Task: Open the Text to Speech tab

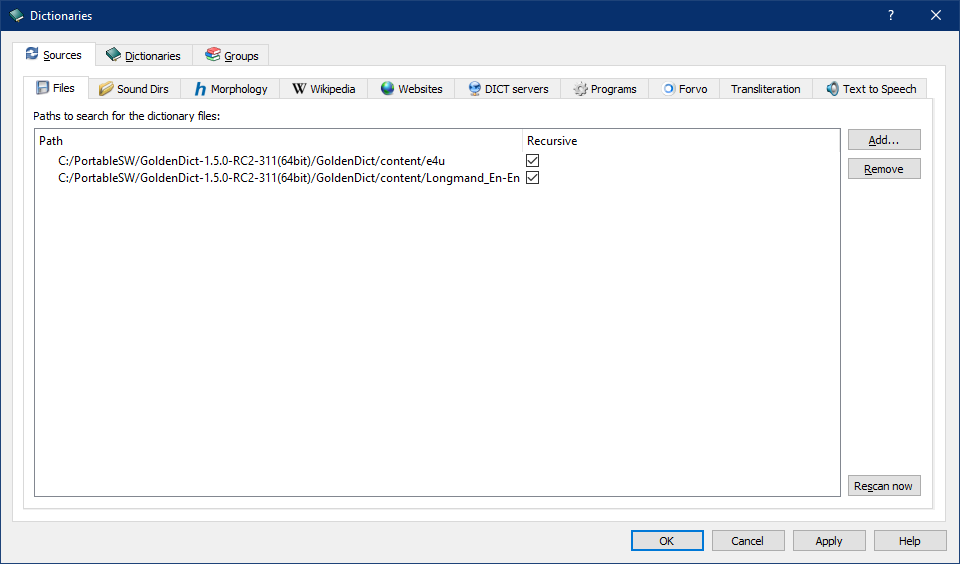Action: pos(870,89)
